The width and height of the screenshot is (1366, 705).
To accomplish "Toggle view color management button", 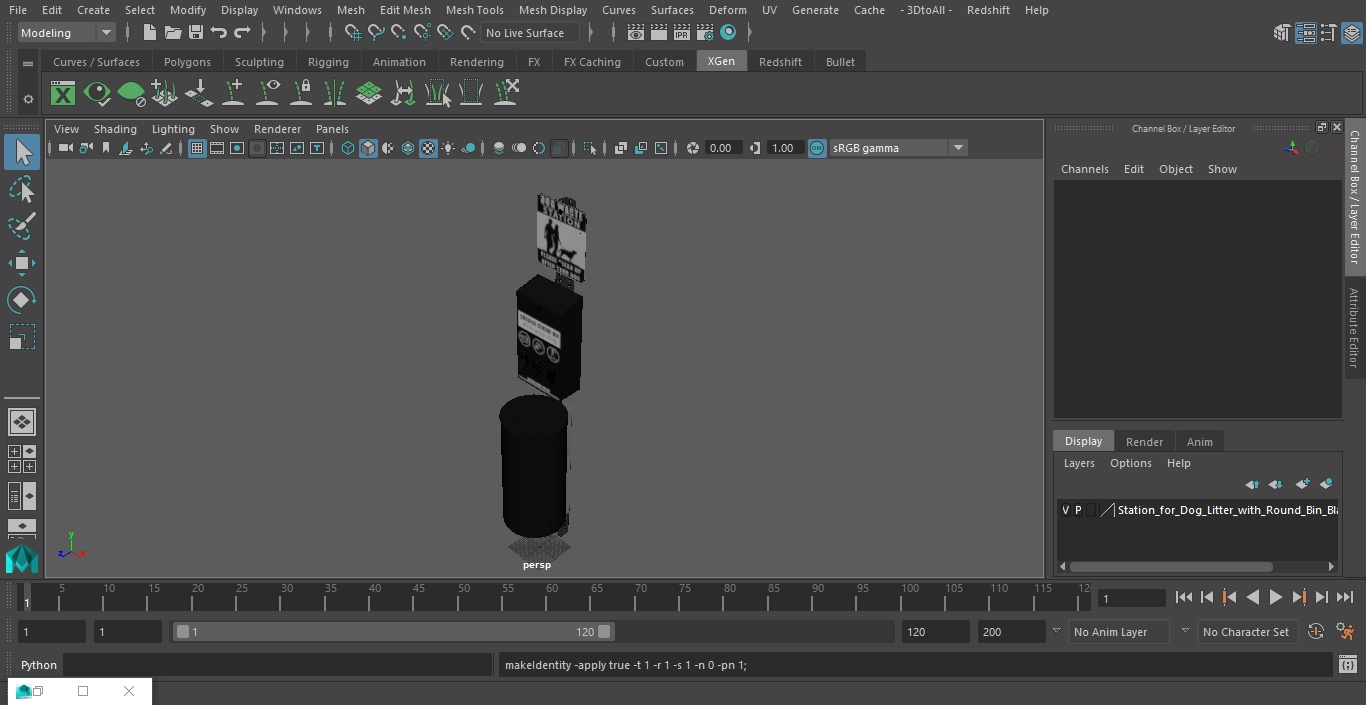I will click(x=817, y=148).
